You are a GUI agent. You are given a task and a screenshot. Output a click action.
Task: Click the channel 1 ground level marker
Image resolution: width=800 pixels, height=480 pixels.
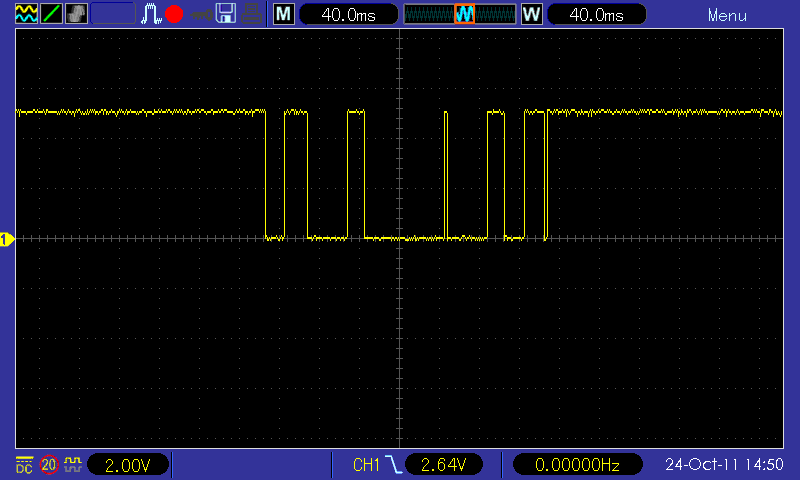pos(7,239)
